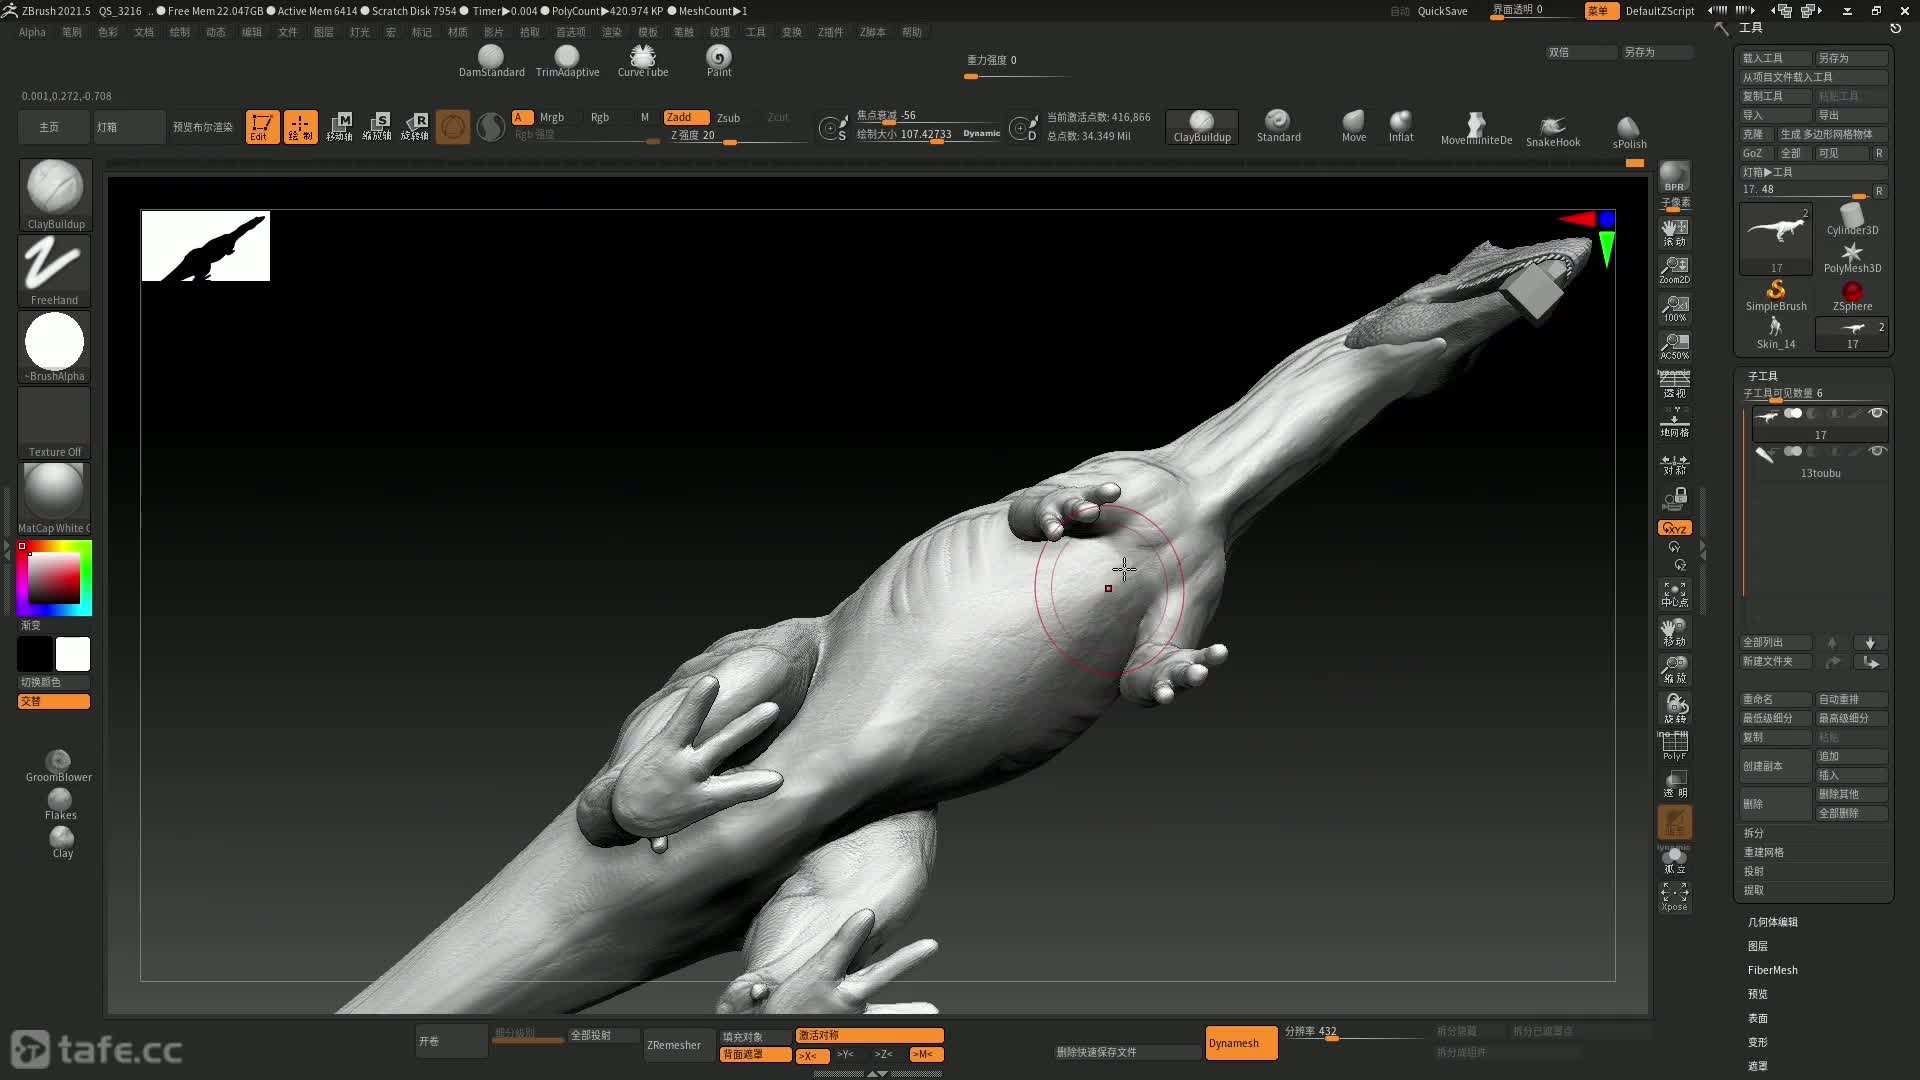Viewport: 1920px width, 1080px height.
Task: Pick the Paint brush shortcut
Action: click(719, 61)
